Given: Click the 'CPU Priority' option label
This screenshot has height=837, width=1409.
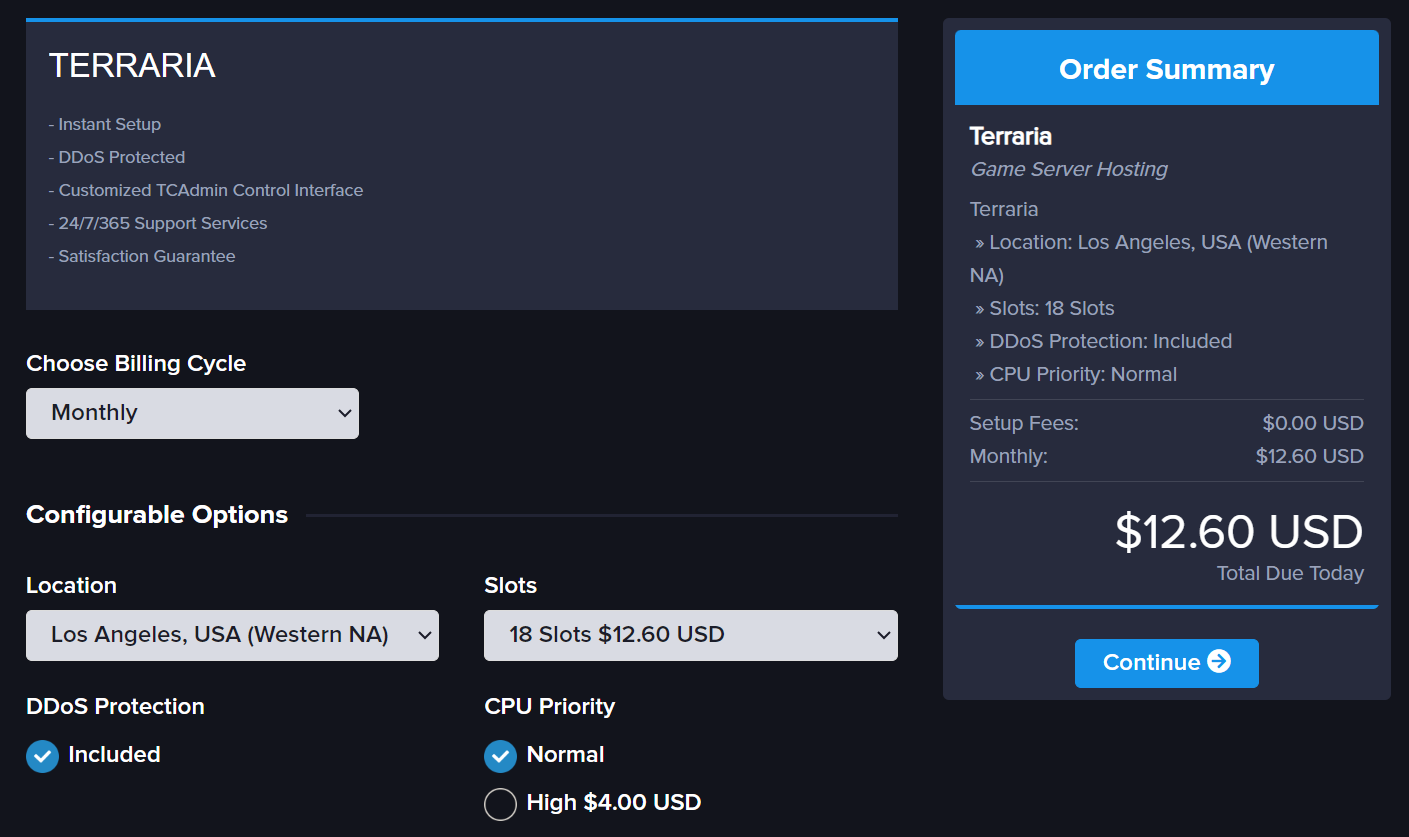Looking at the screenshot, I should click(x=550, y=706).
